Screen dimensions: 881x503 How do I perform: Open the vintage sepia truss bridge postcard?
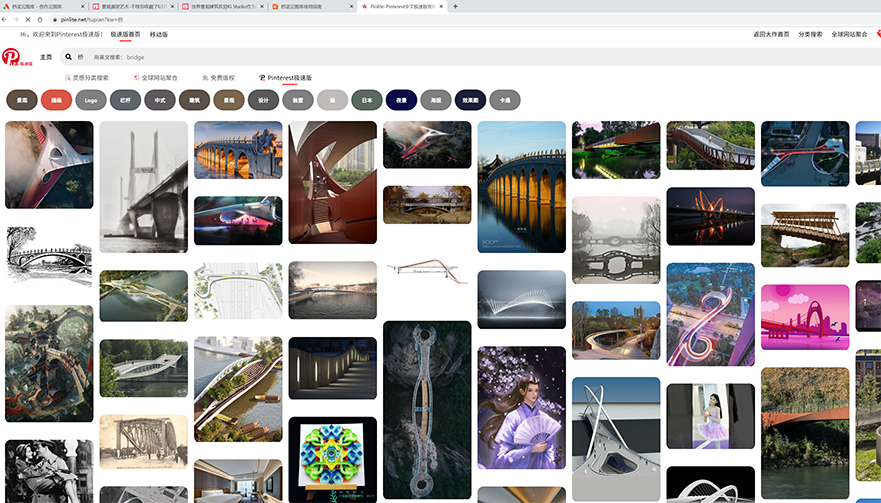tap(144, 442)
